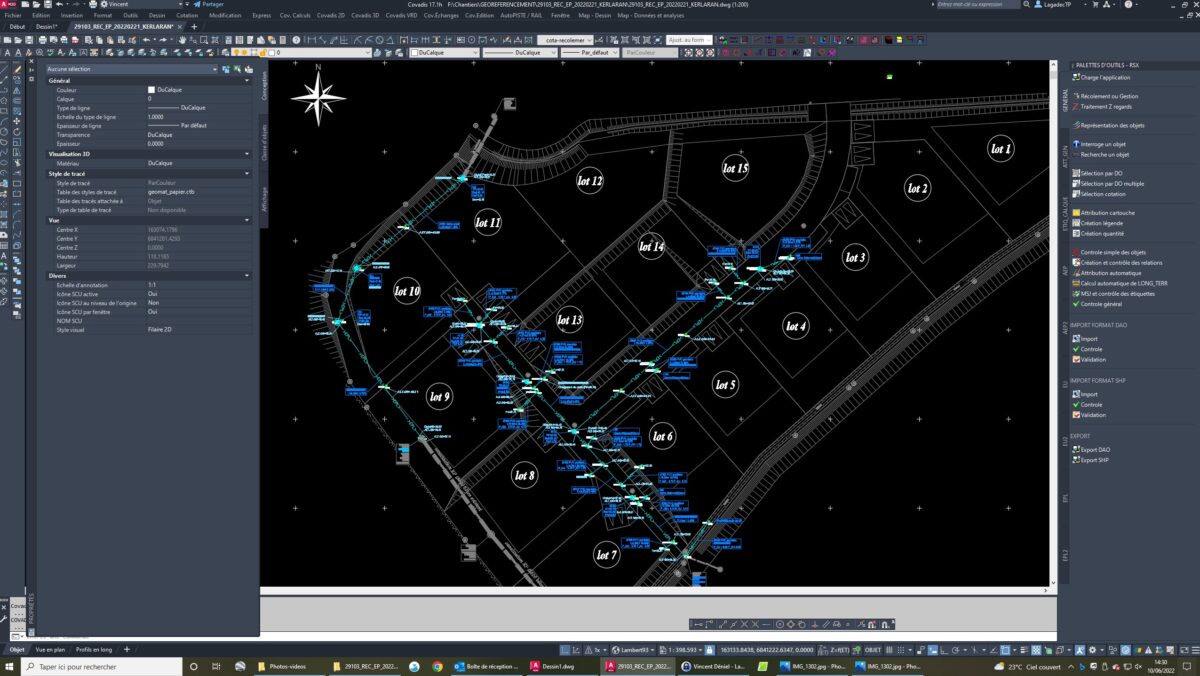Switch to the Dessin1 drawing tab
The width and height of the screenshot is (1200, 676).
45,26
